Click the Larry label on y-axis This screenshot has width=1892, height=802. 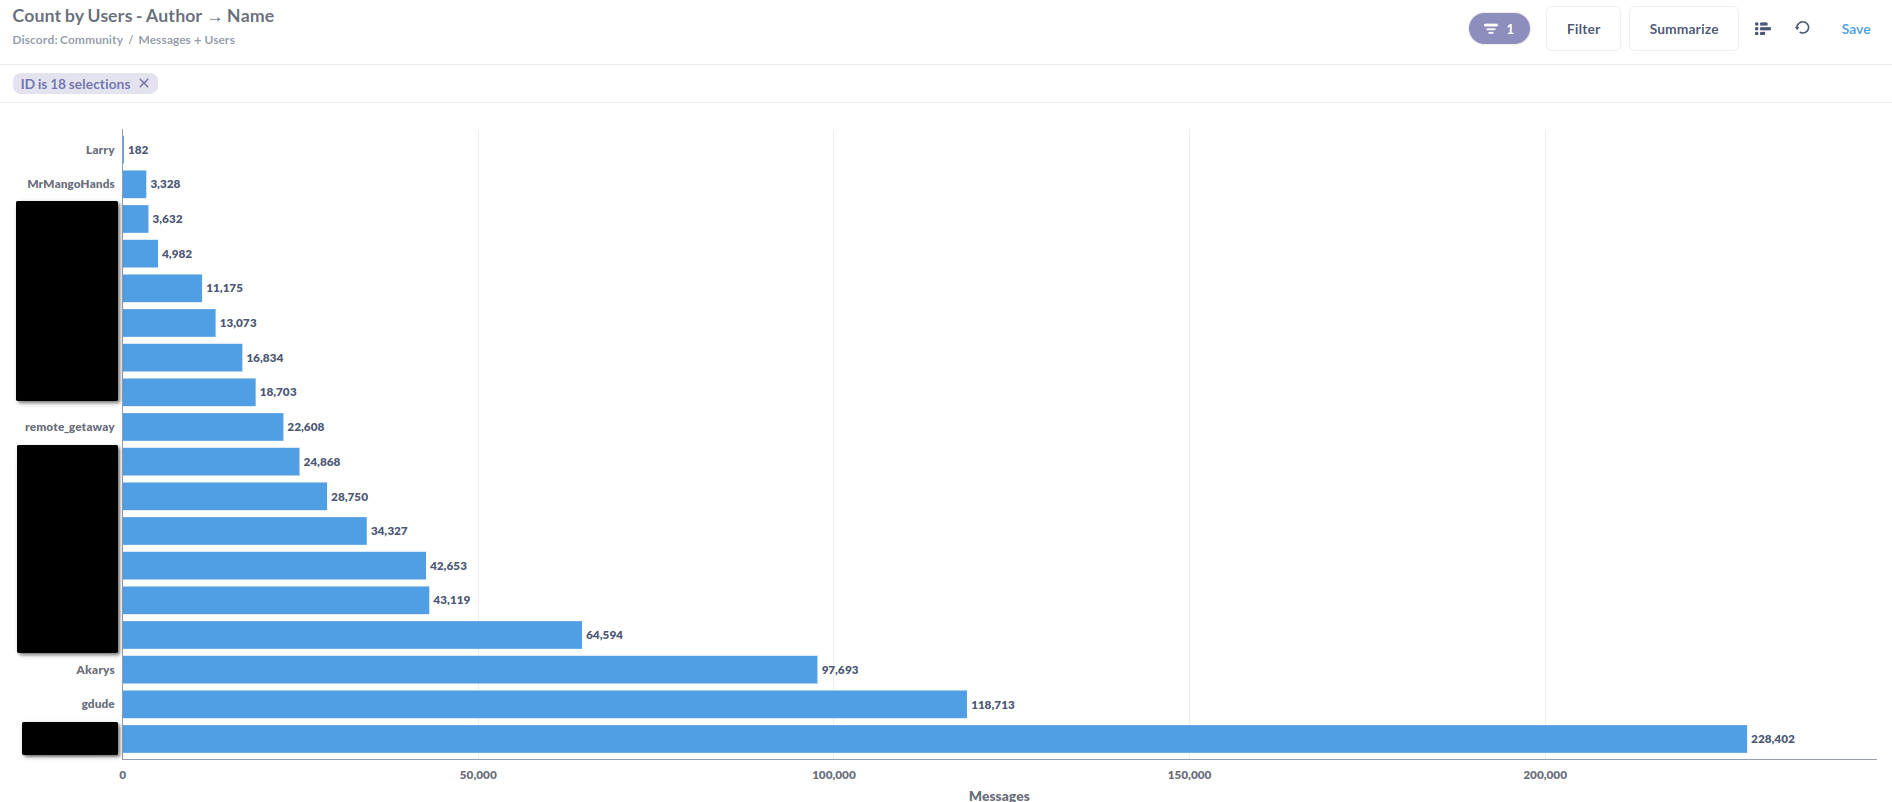click(x=100, y=150)
